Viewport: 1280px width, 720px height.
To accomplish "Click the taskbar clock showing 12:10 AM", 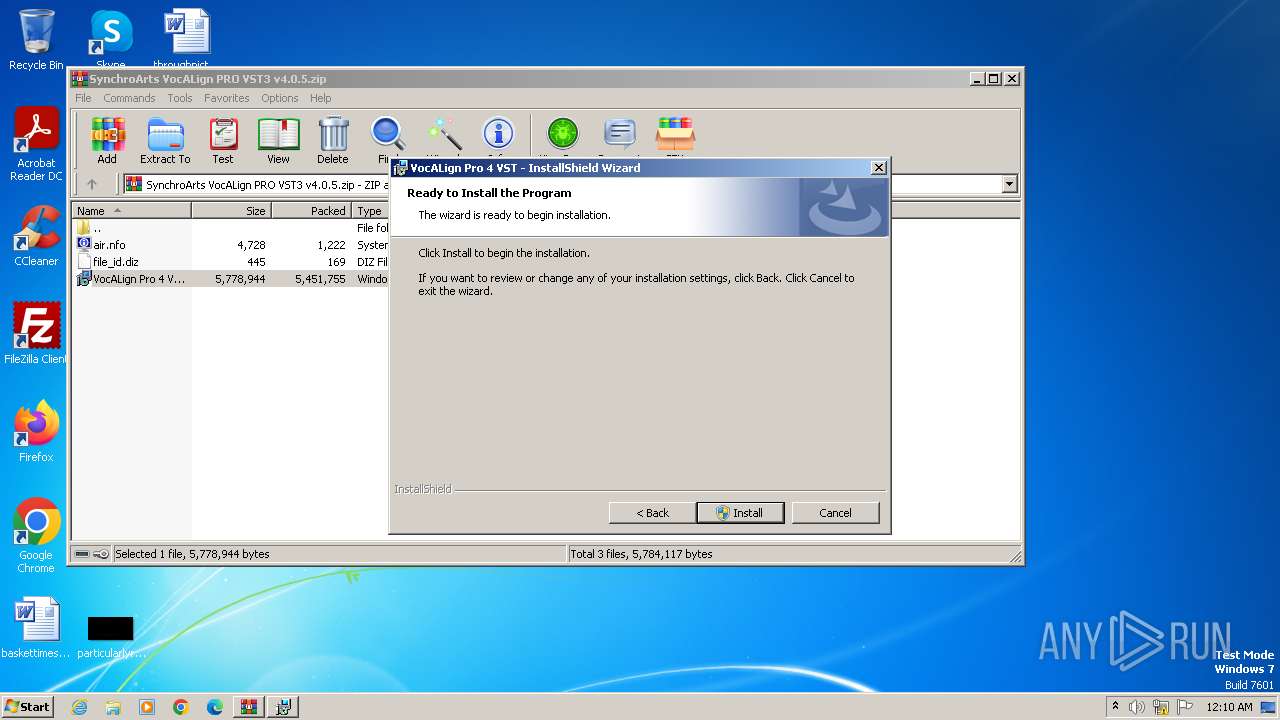I will click(1229, 706).
